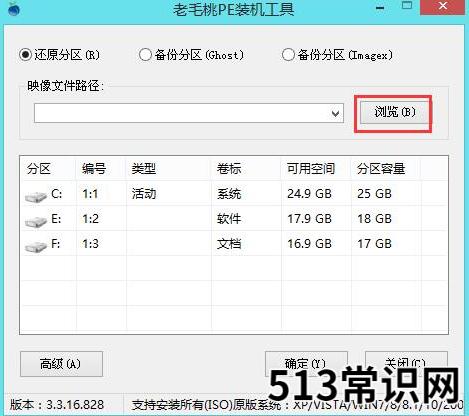
Task: Click the 关闭 (C) button
Action: (x=406, y=364)
